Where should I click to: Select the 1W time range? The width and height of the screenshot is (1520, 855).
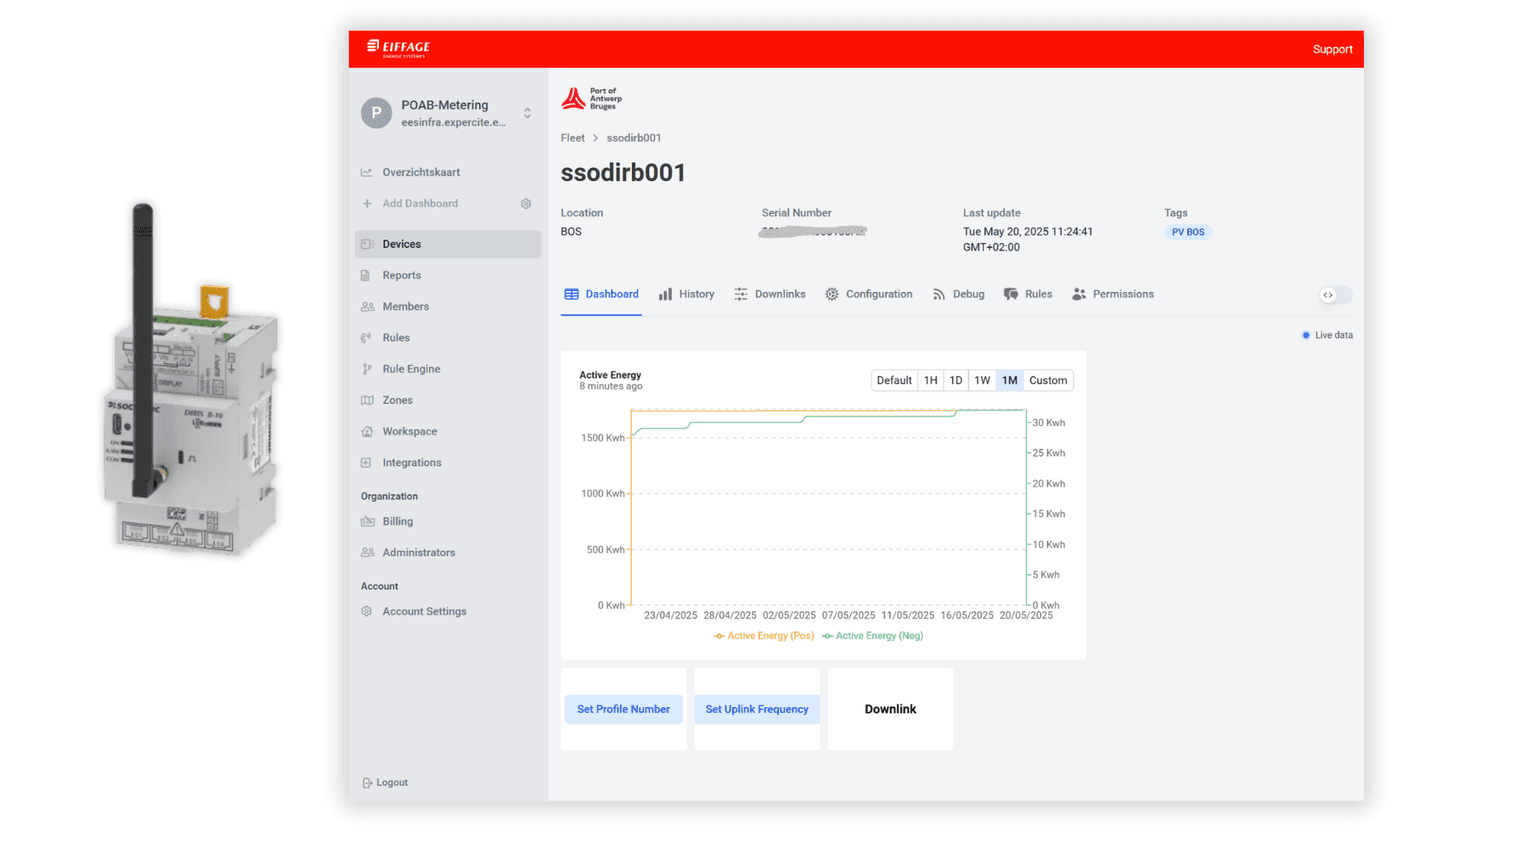pos(982,381)
